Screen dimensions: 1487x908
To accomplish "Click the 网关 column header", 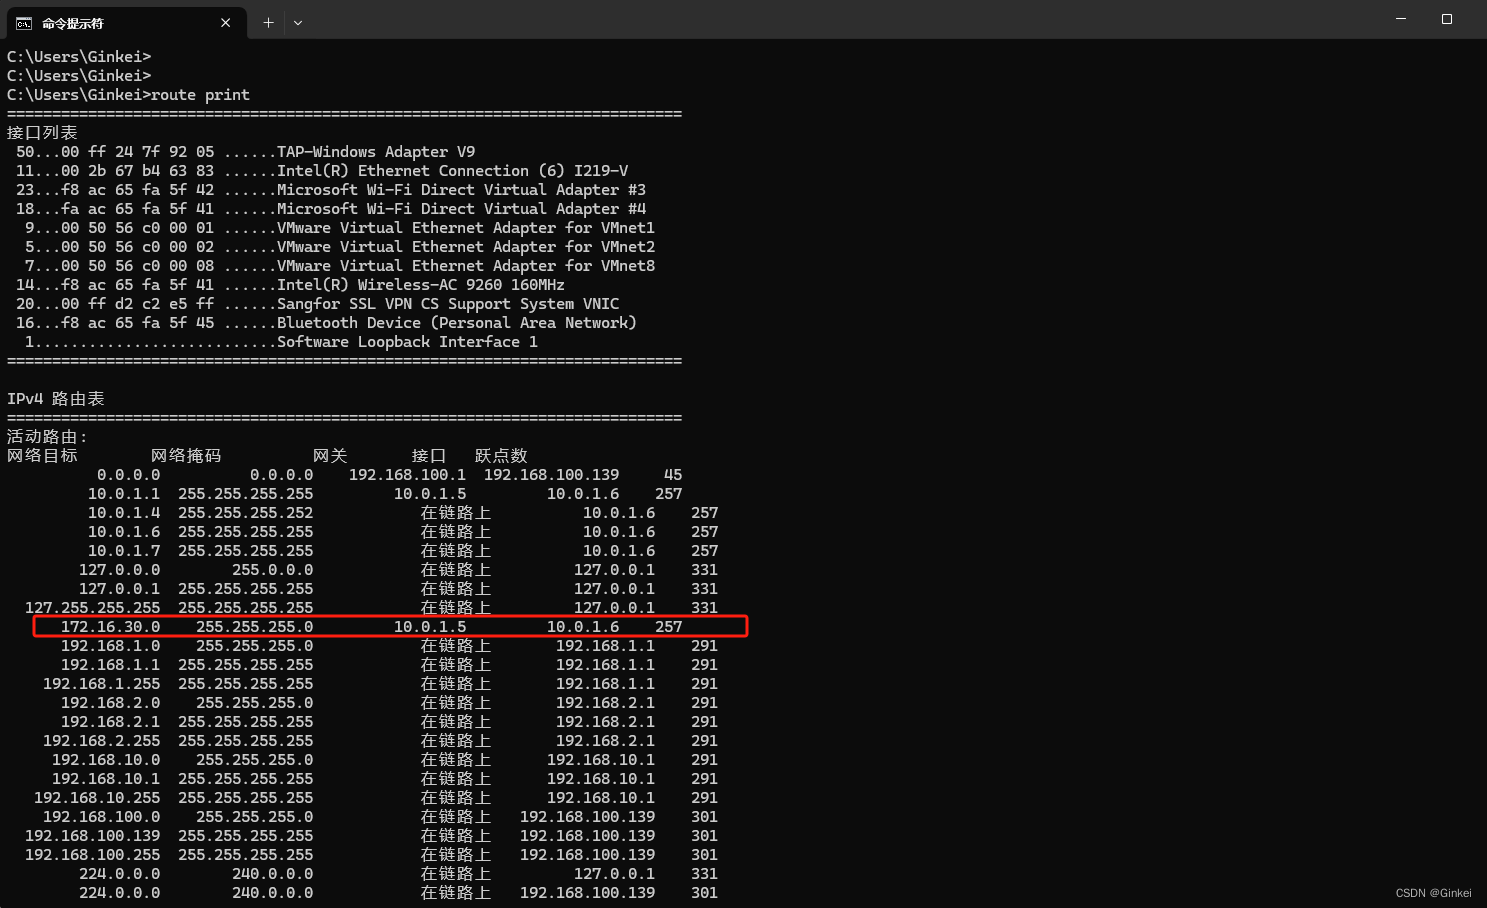I will point(330,456).
